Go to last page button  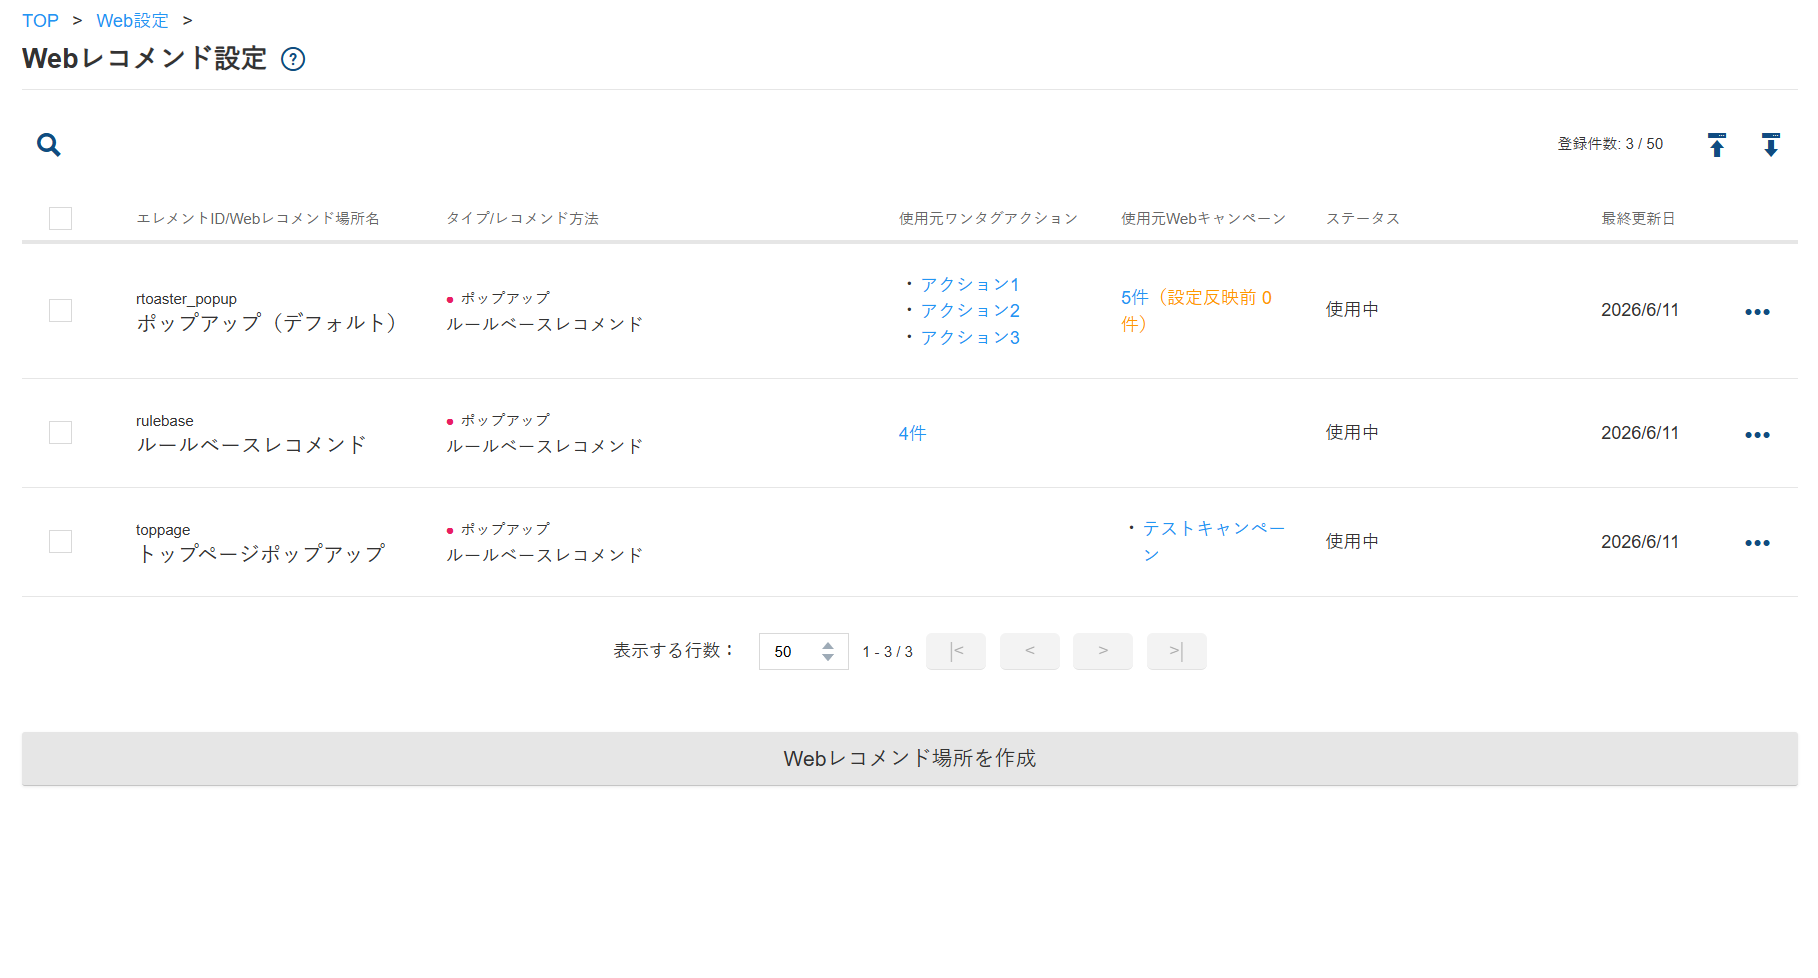1177,651
